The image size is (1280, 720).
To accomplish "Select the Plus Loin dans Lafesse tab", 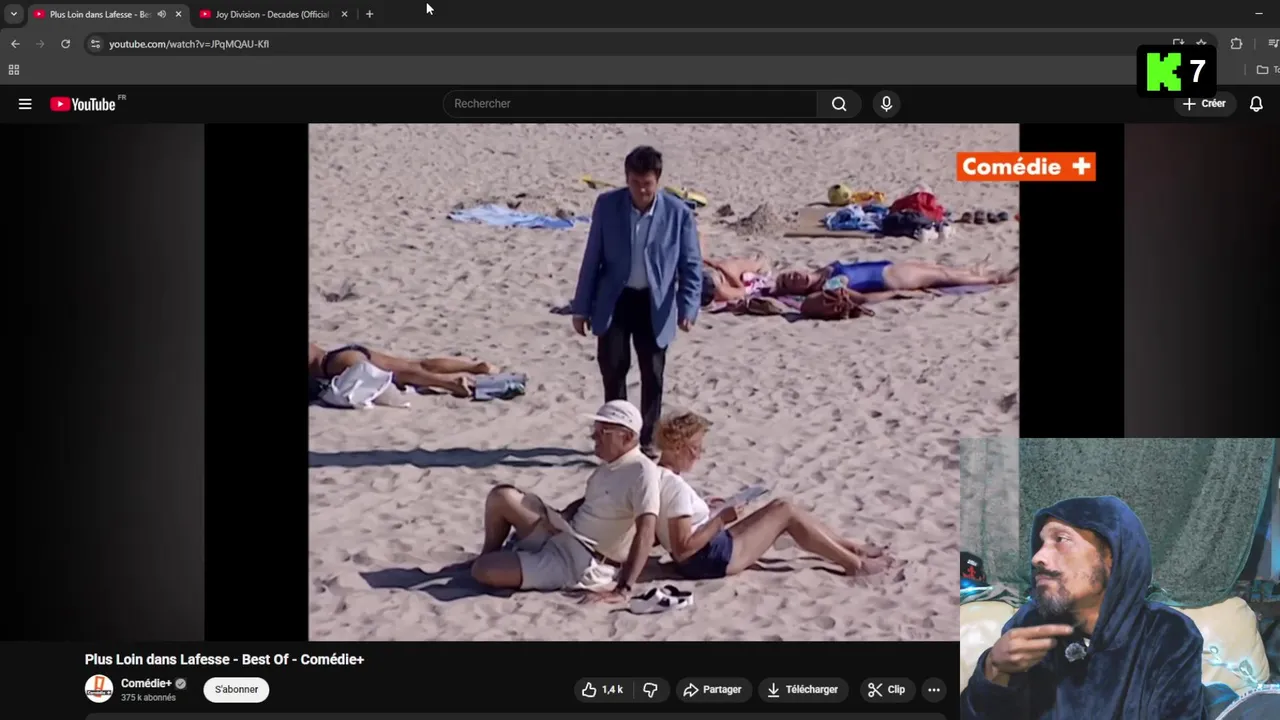I will click(100, 14).
